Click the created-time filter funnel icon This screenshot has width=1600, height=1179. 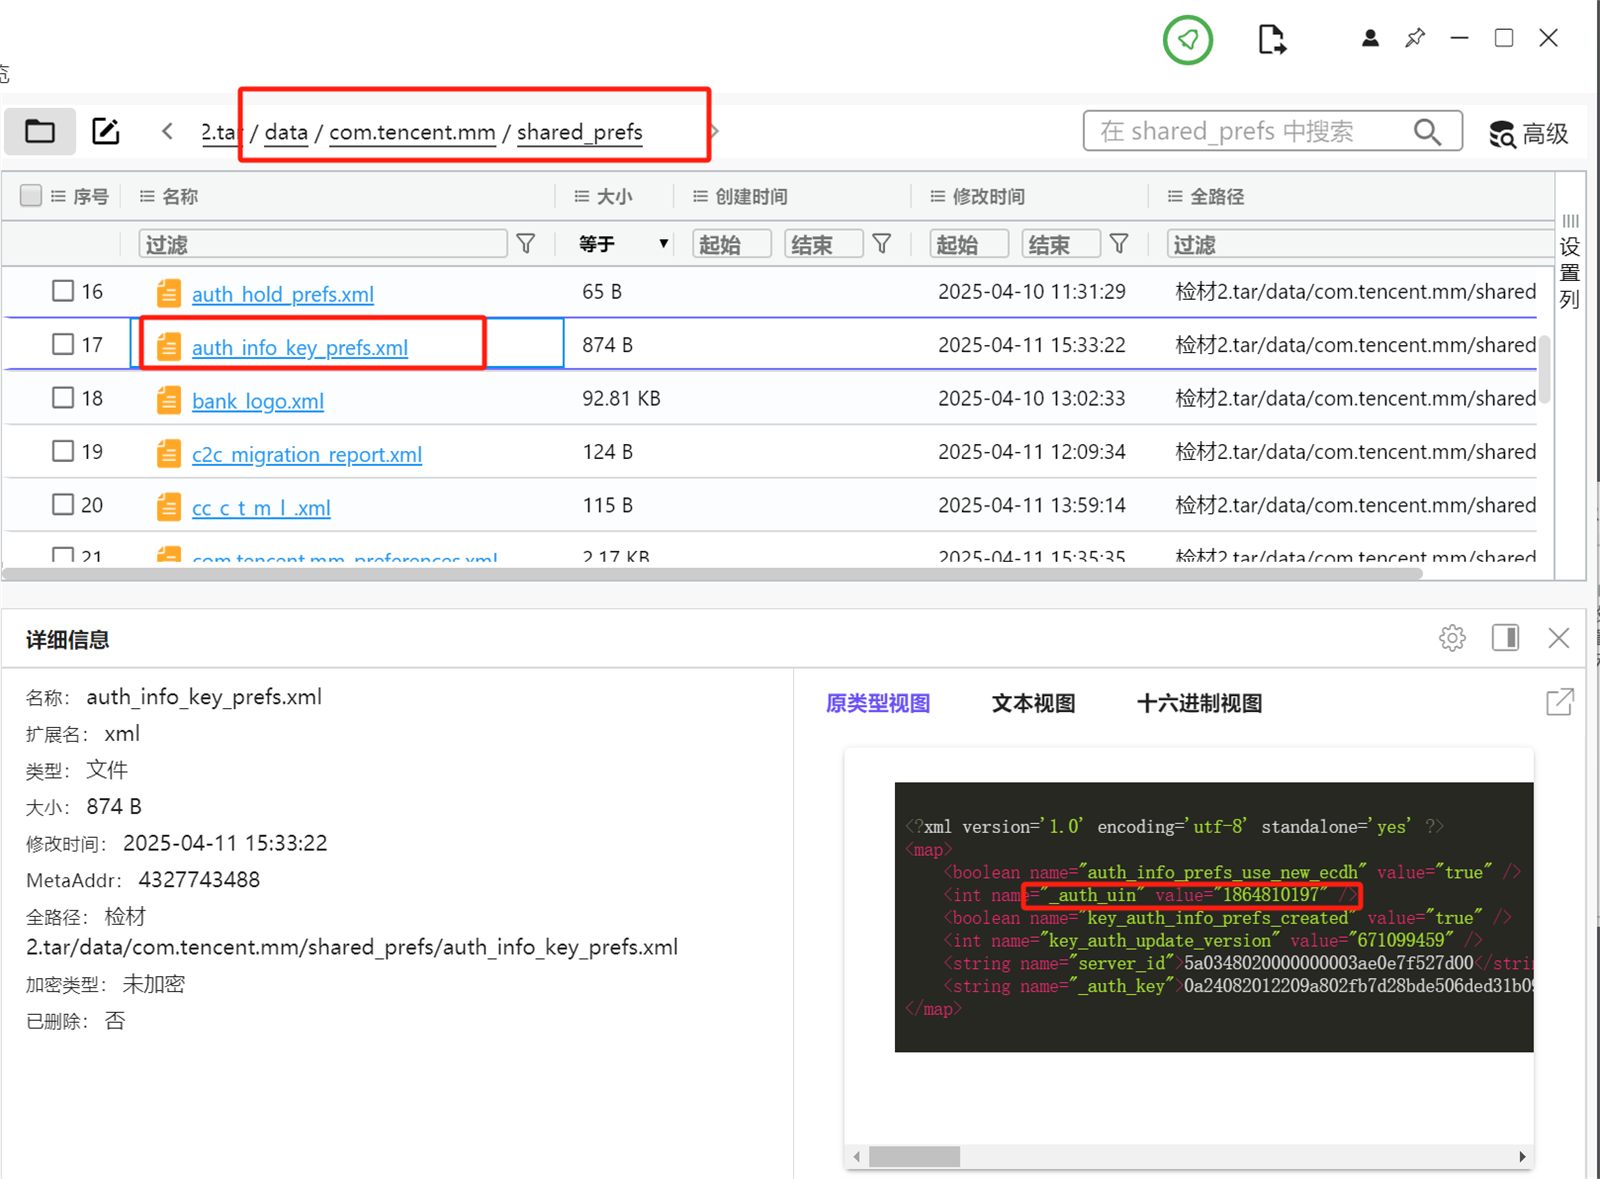click(881, 243)
